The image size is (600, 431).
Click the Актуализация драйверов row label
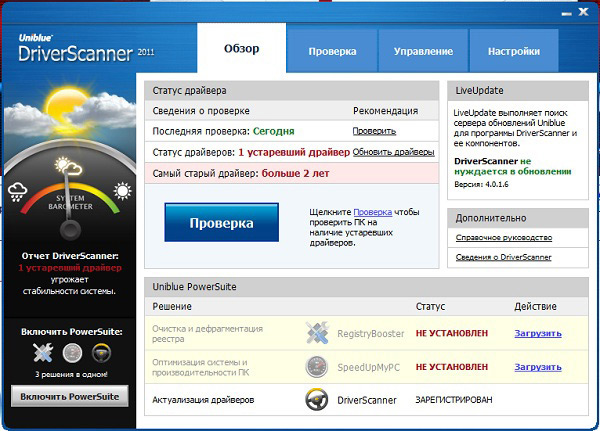coord(203,400)
